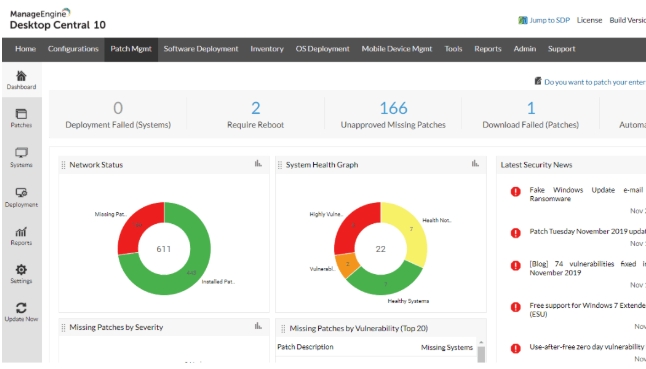646x369 pixels.
Task: Open the 166 Unapproved Missing Patches count
Action: pos(393,108)
